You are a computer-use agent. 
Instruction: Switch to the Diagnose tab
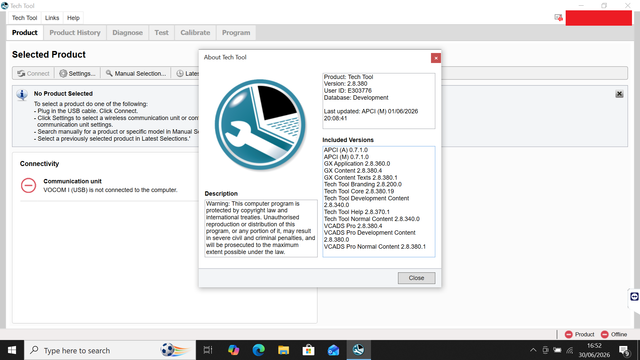coord(127,33)
